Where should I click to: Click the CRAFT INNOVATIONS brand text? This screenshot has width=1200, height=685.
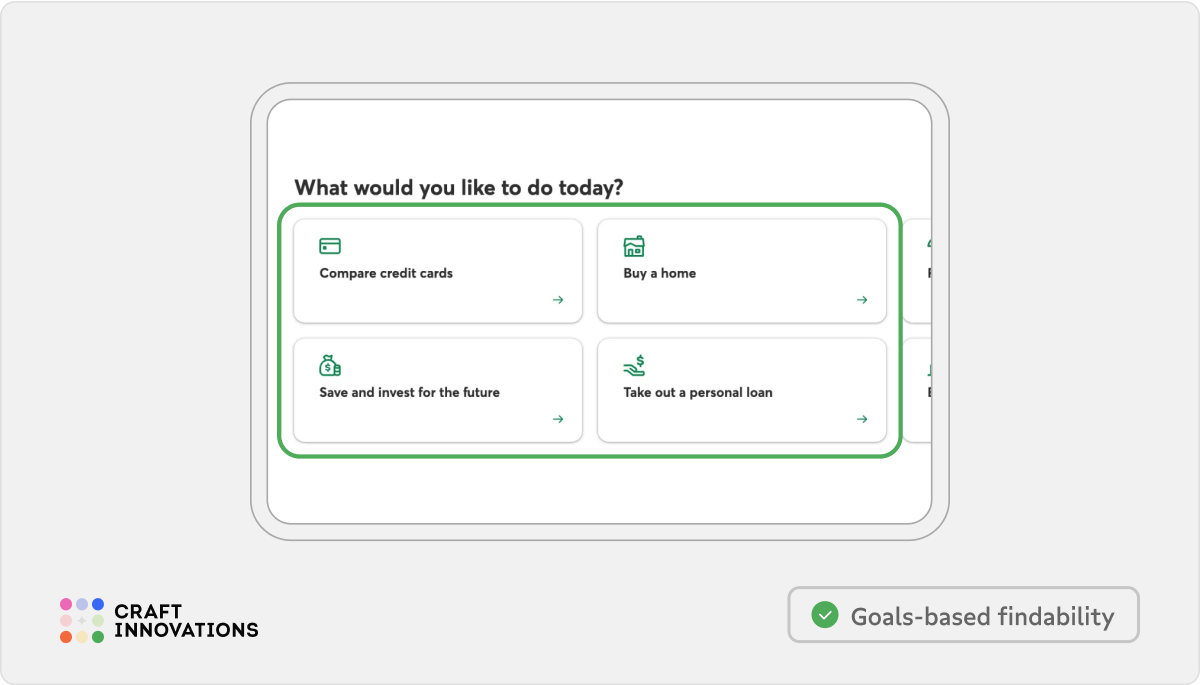[186, 621]
